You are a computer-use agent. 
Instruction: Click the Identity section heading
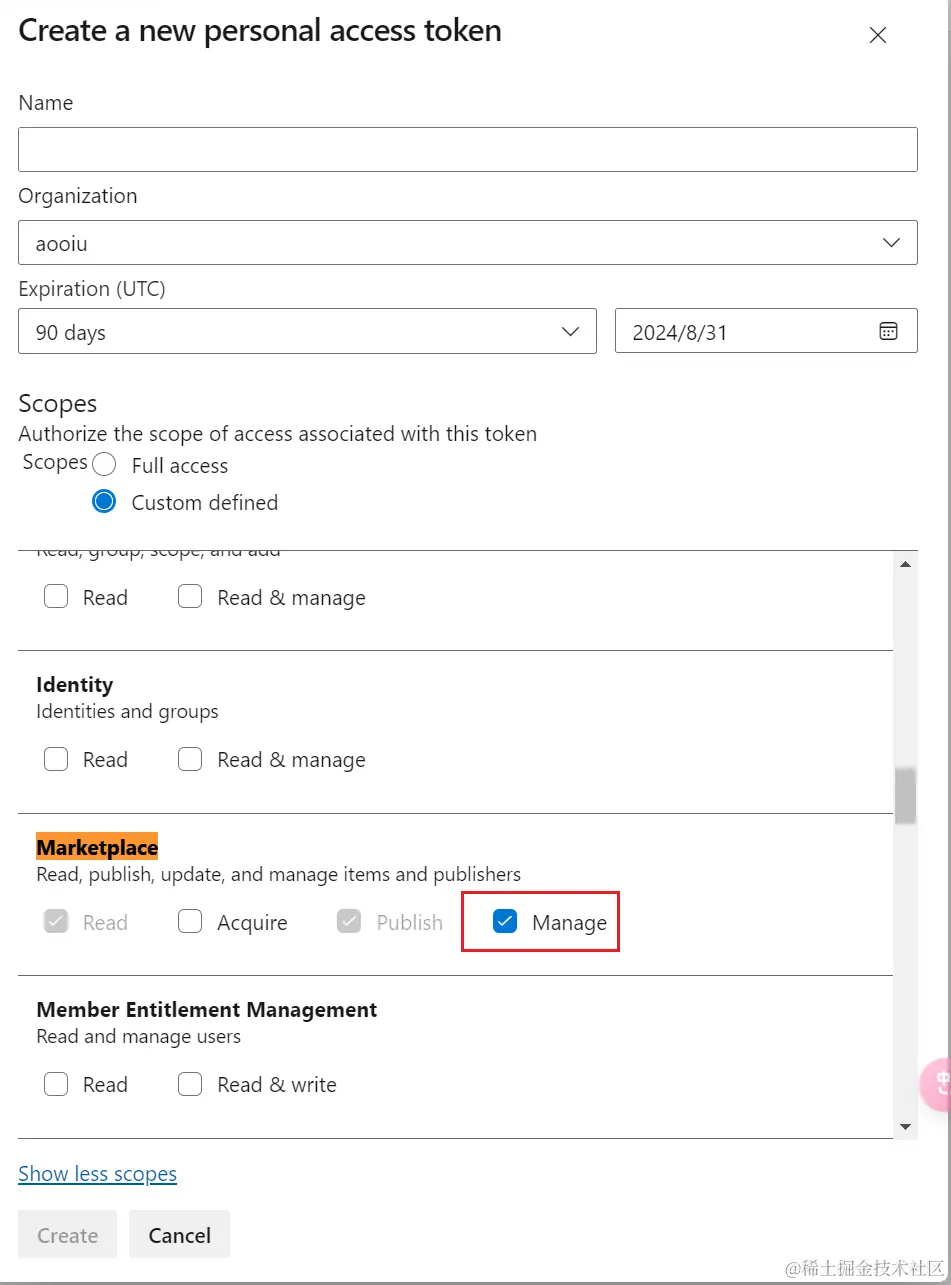coord(75,685)
